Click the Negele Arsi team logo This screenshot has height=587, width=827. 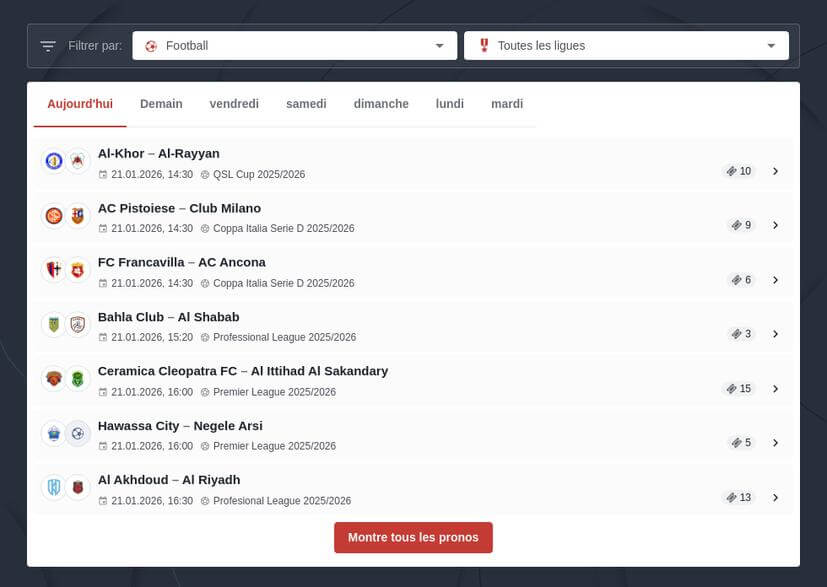click(x=78, y=433)
